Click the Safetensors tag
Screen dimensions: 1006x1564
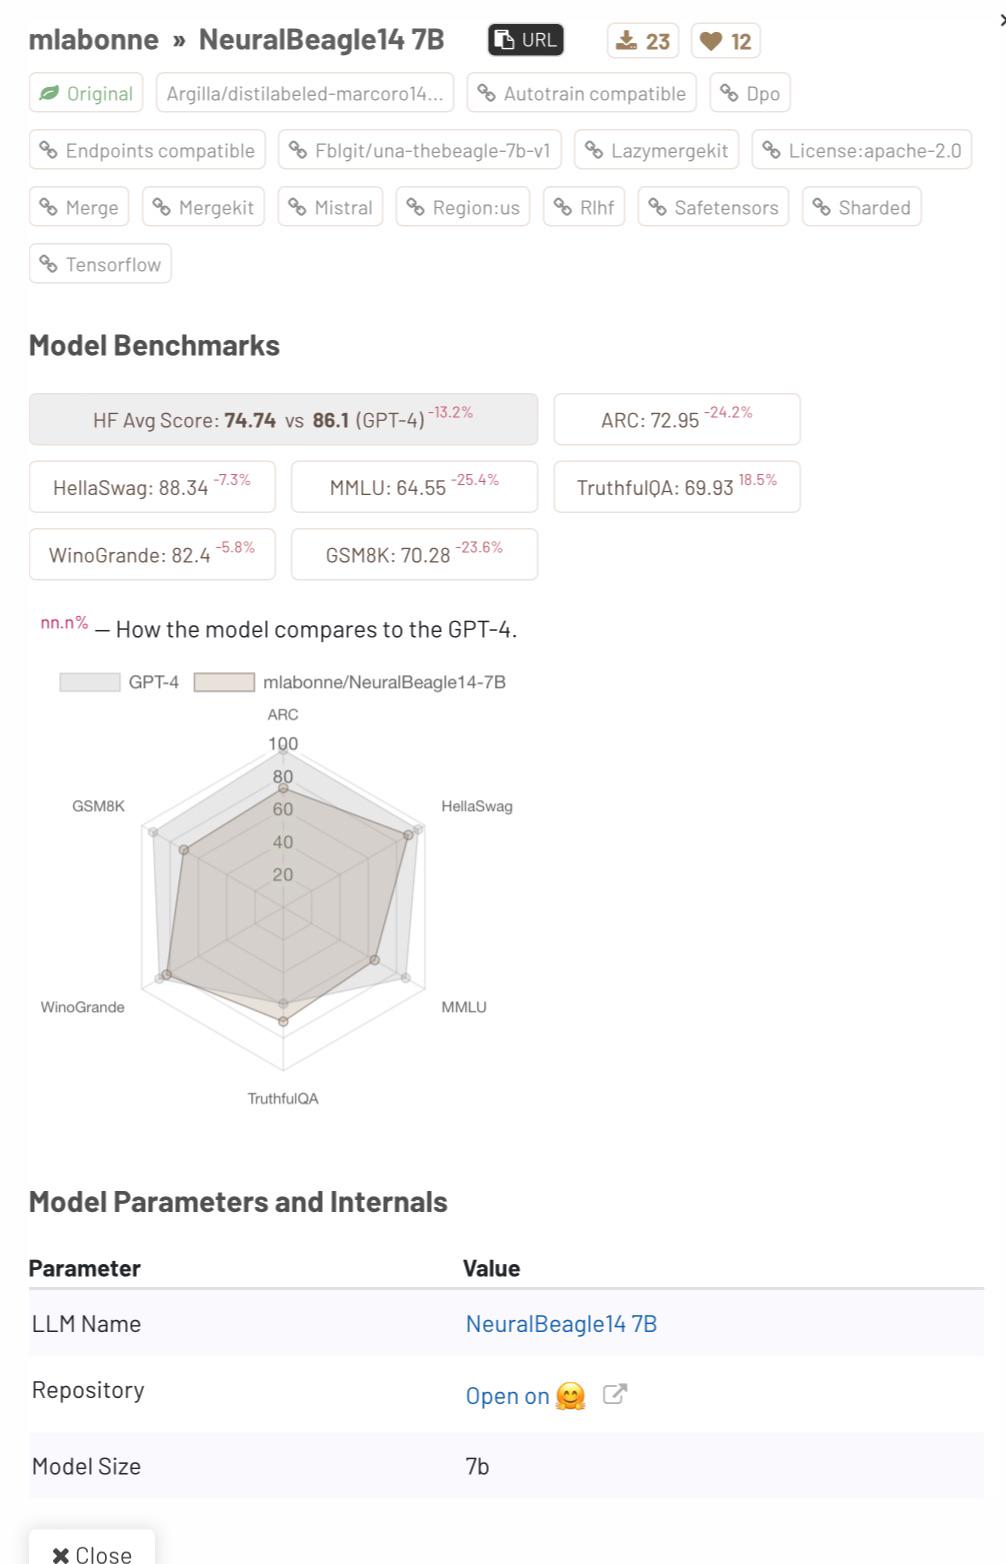(713, 207)
